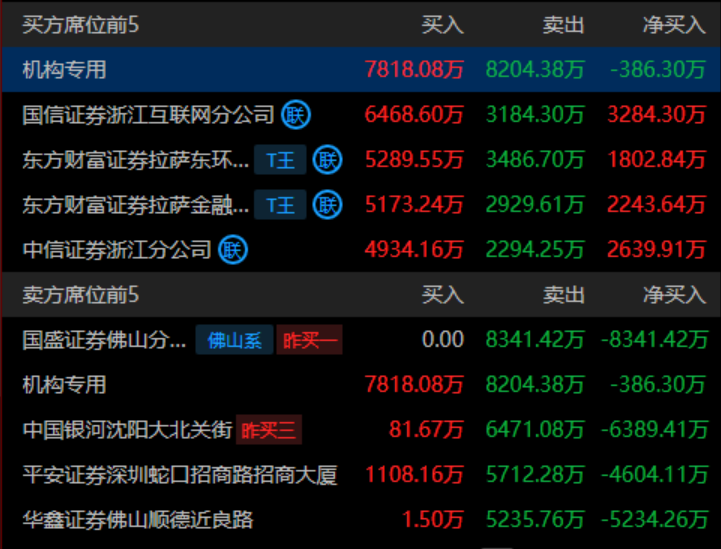Click net value -4604.11万

click(654, 475)
